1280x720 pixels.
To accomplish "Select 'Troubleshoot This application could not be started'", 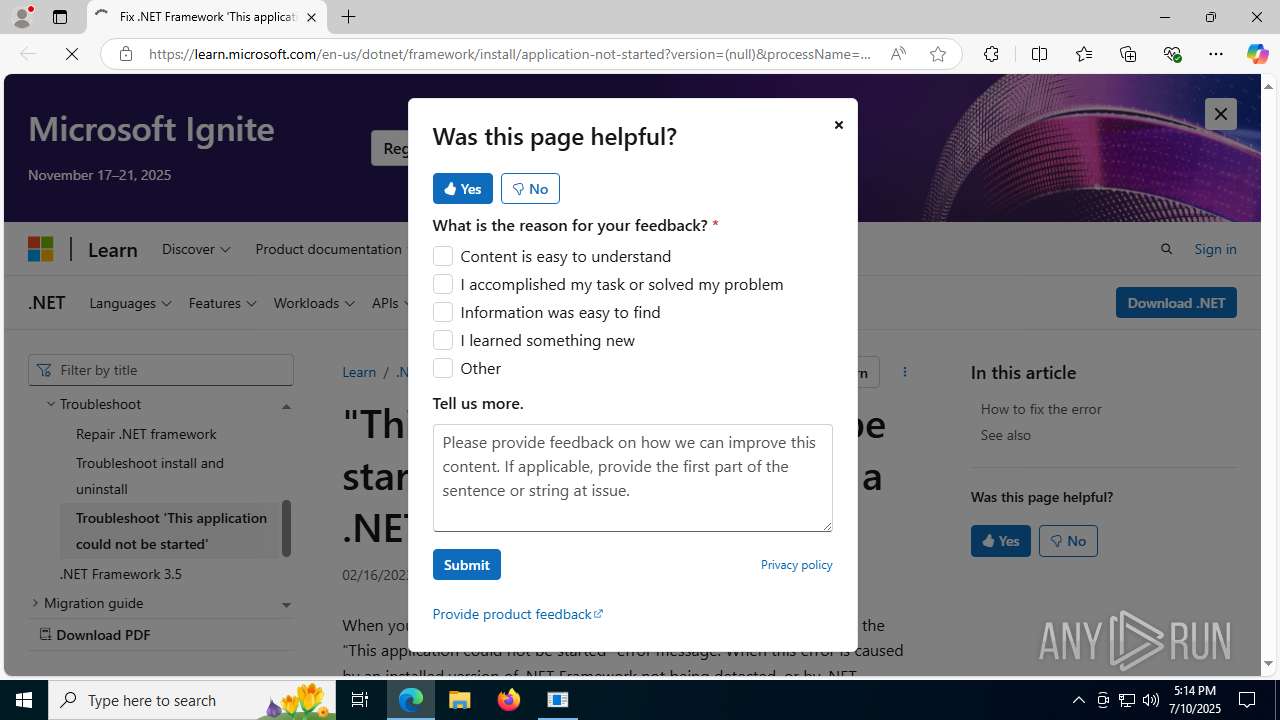I will [x=171, y=531].
